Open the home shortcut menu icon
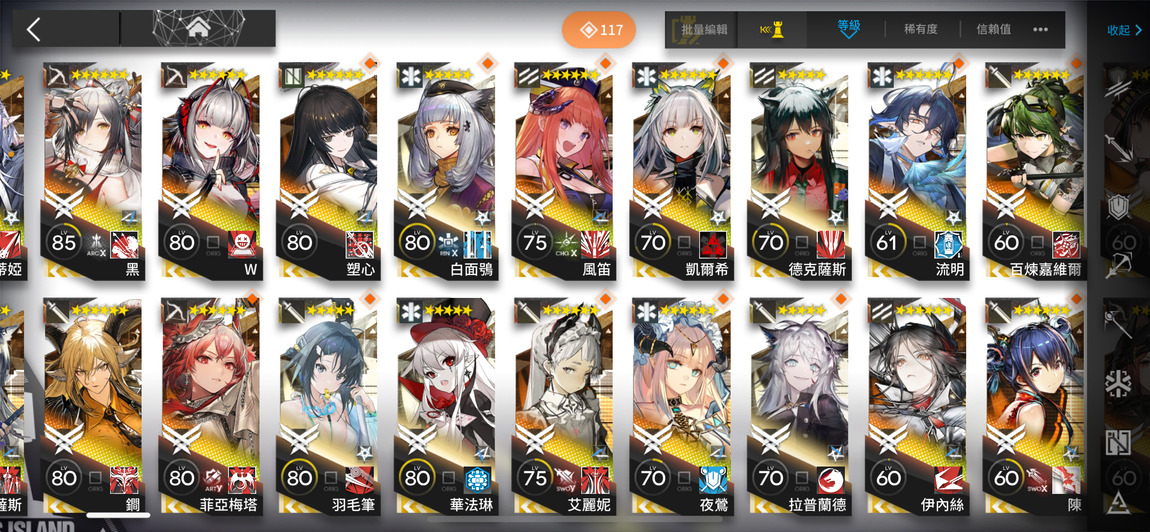The height and width of the screenshot is (532, 1150). point(197,29)
